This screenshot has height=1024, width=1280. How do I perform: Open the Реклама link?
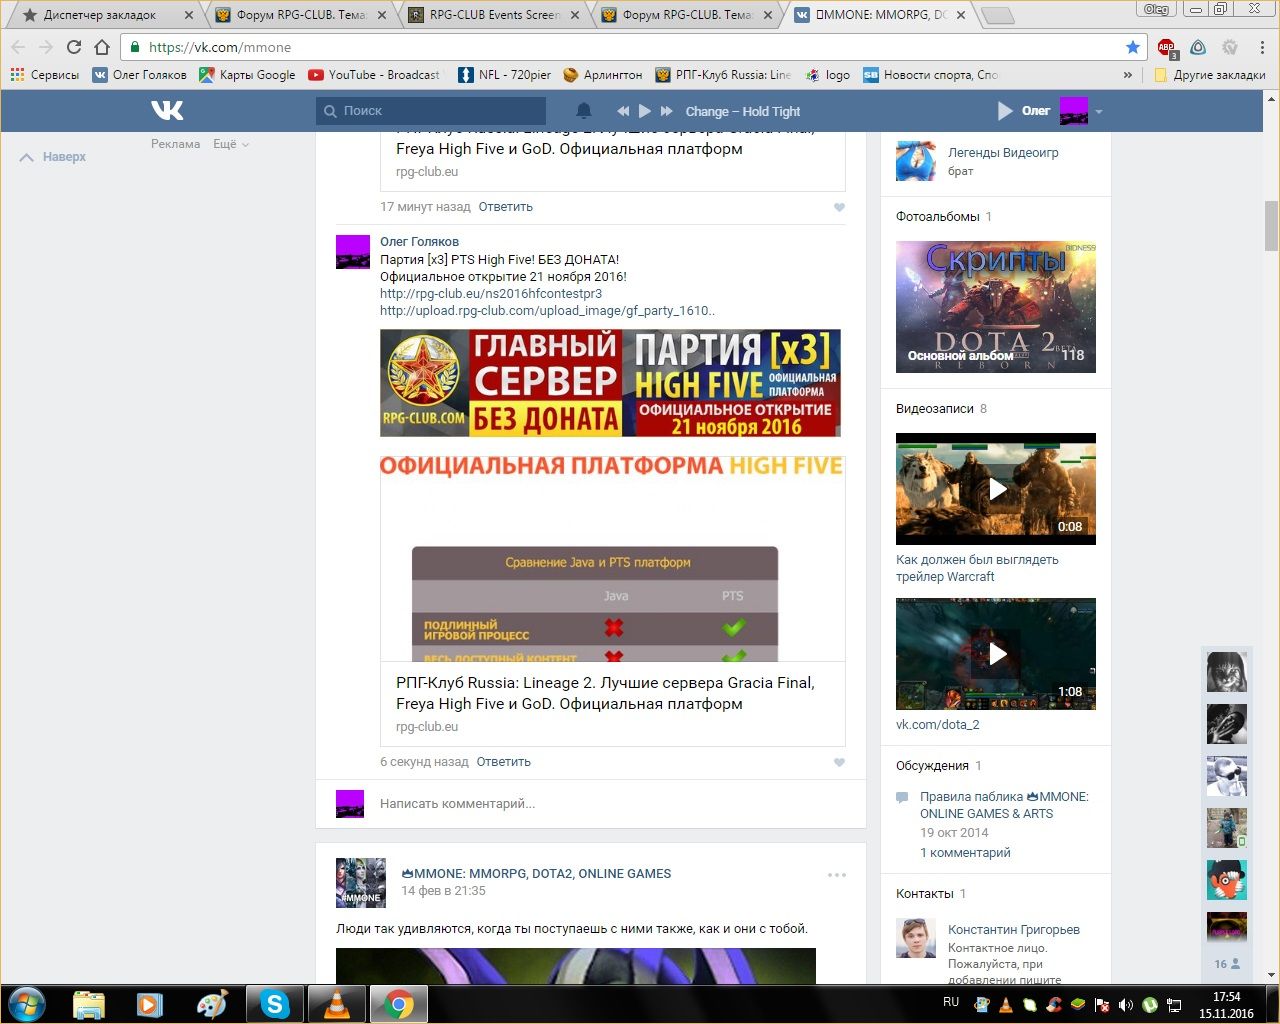(x=176, y=144)
